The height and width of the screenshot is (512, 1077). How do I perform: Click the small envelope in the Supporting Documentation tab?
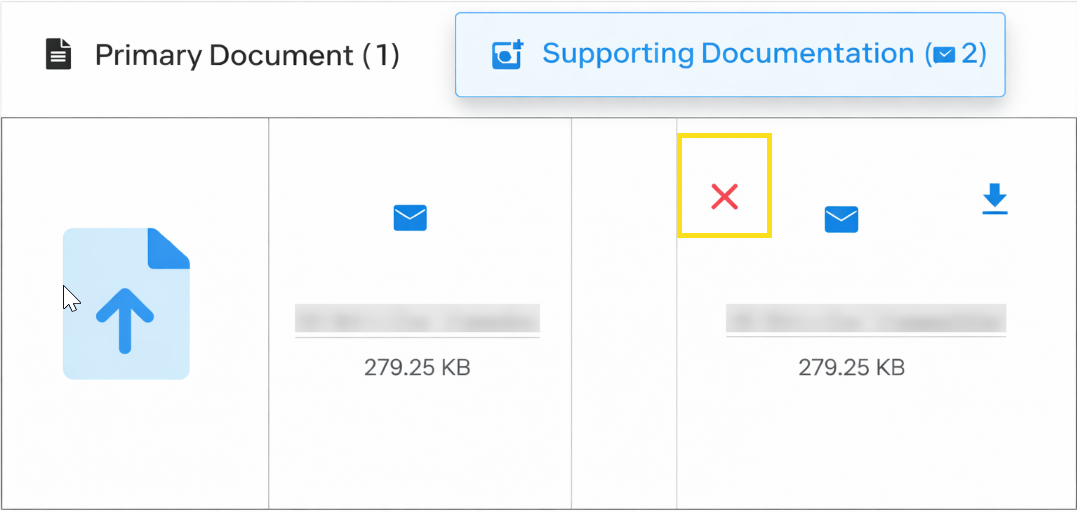(943, 56)
